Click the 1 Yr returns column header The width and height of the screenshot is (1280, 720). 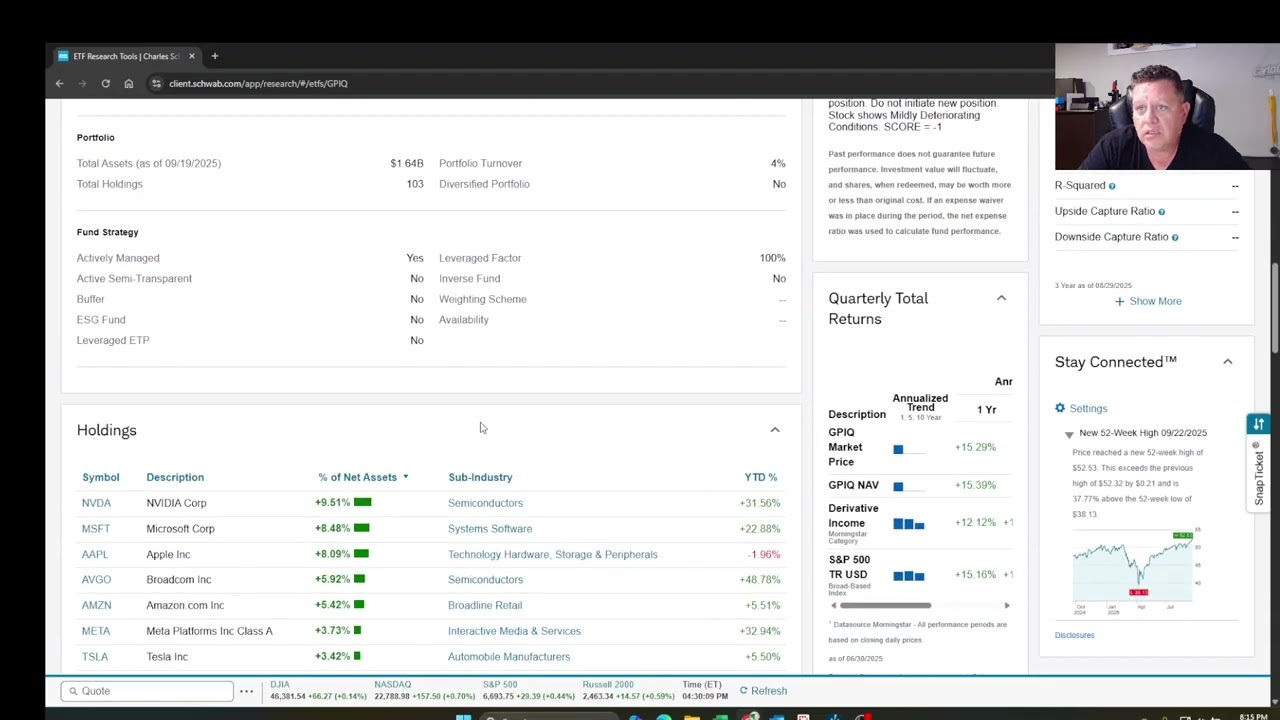(x=986, y=410)
